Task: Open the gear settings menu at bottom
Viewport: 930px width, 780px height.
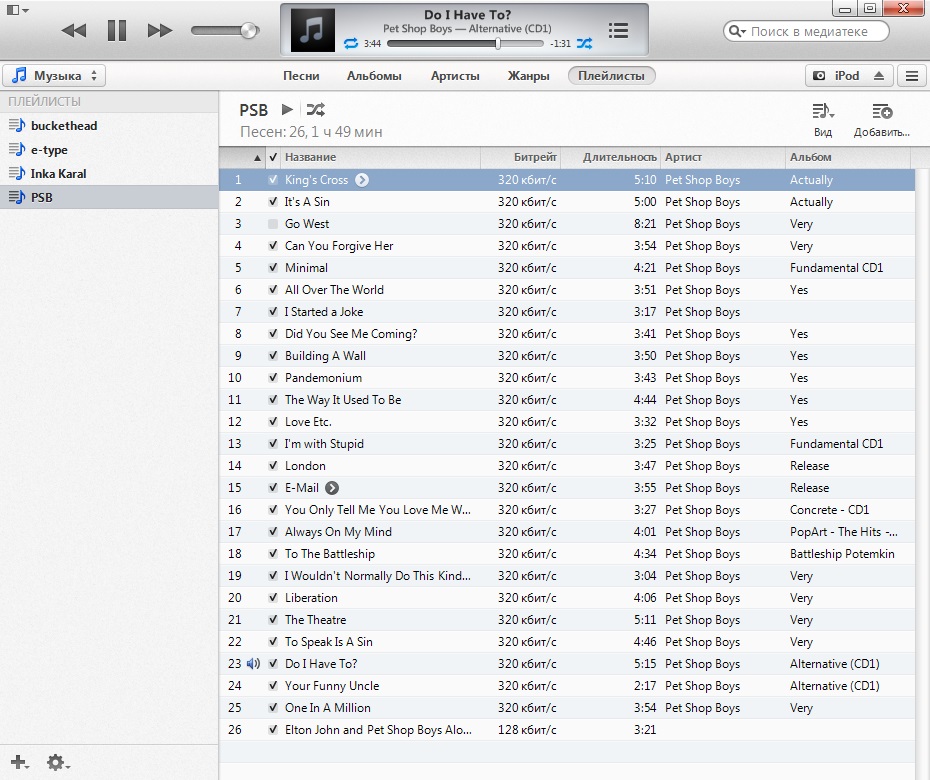Action: pos(58,762)
